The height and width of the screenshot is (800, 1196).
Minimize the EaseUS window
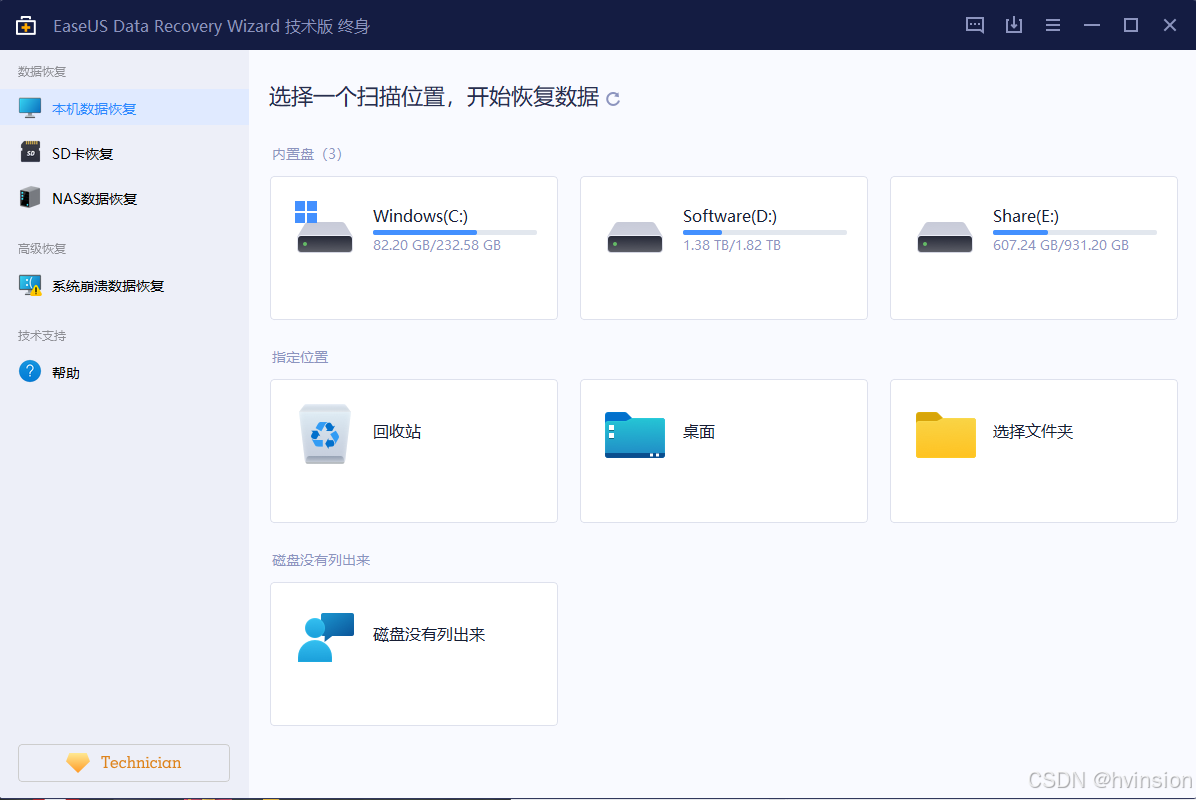pos(1092,25)
